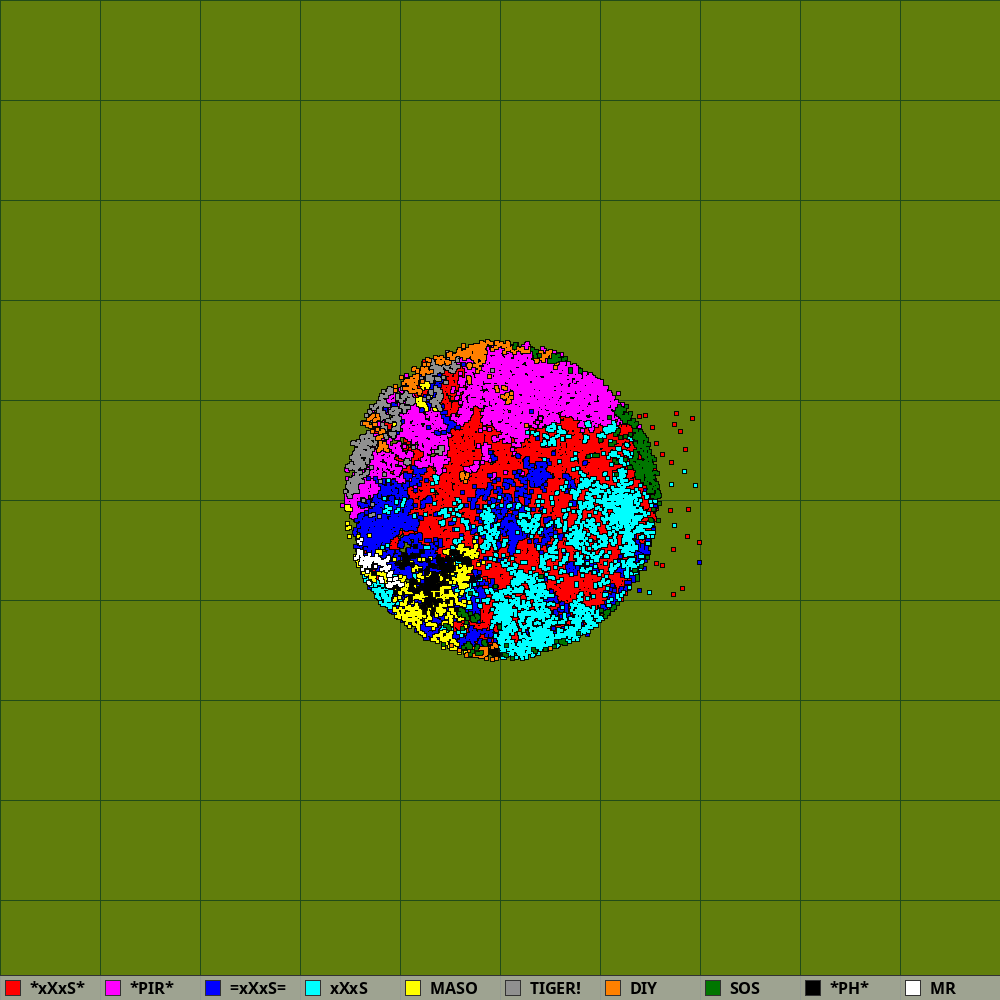Click the magenta *PIR* legend swatch
This screenshot has width=1000, height=1000.
(x=113, y=988)
